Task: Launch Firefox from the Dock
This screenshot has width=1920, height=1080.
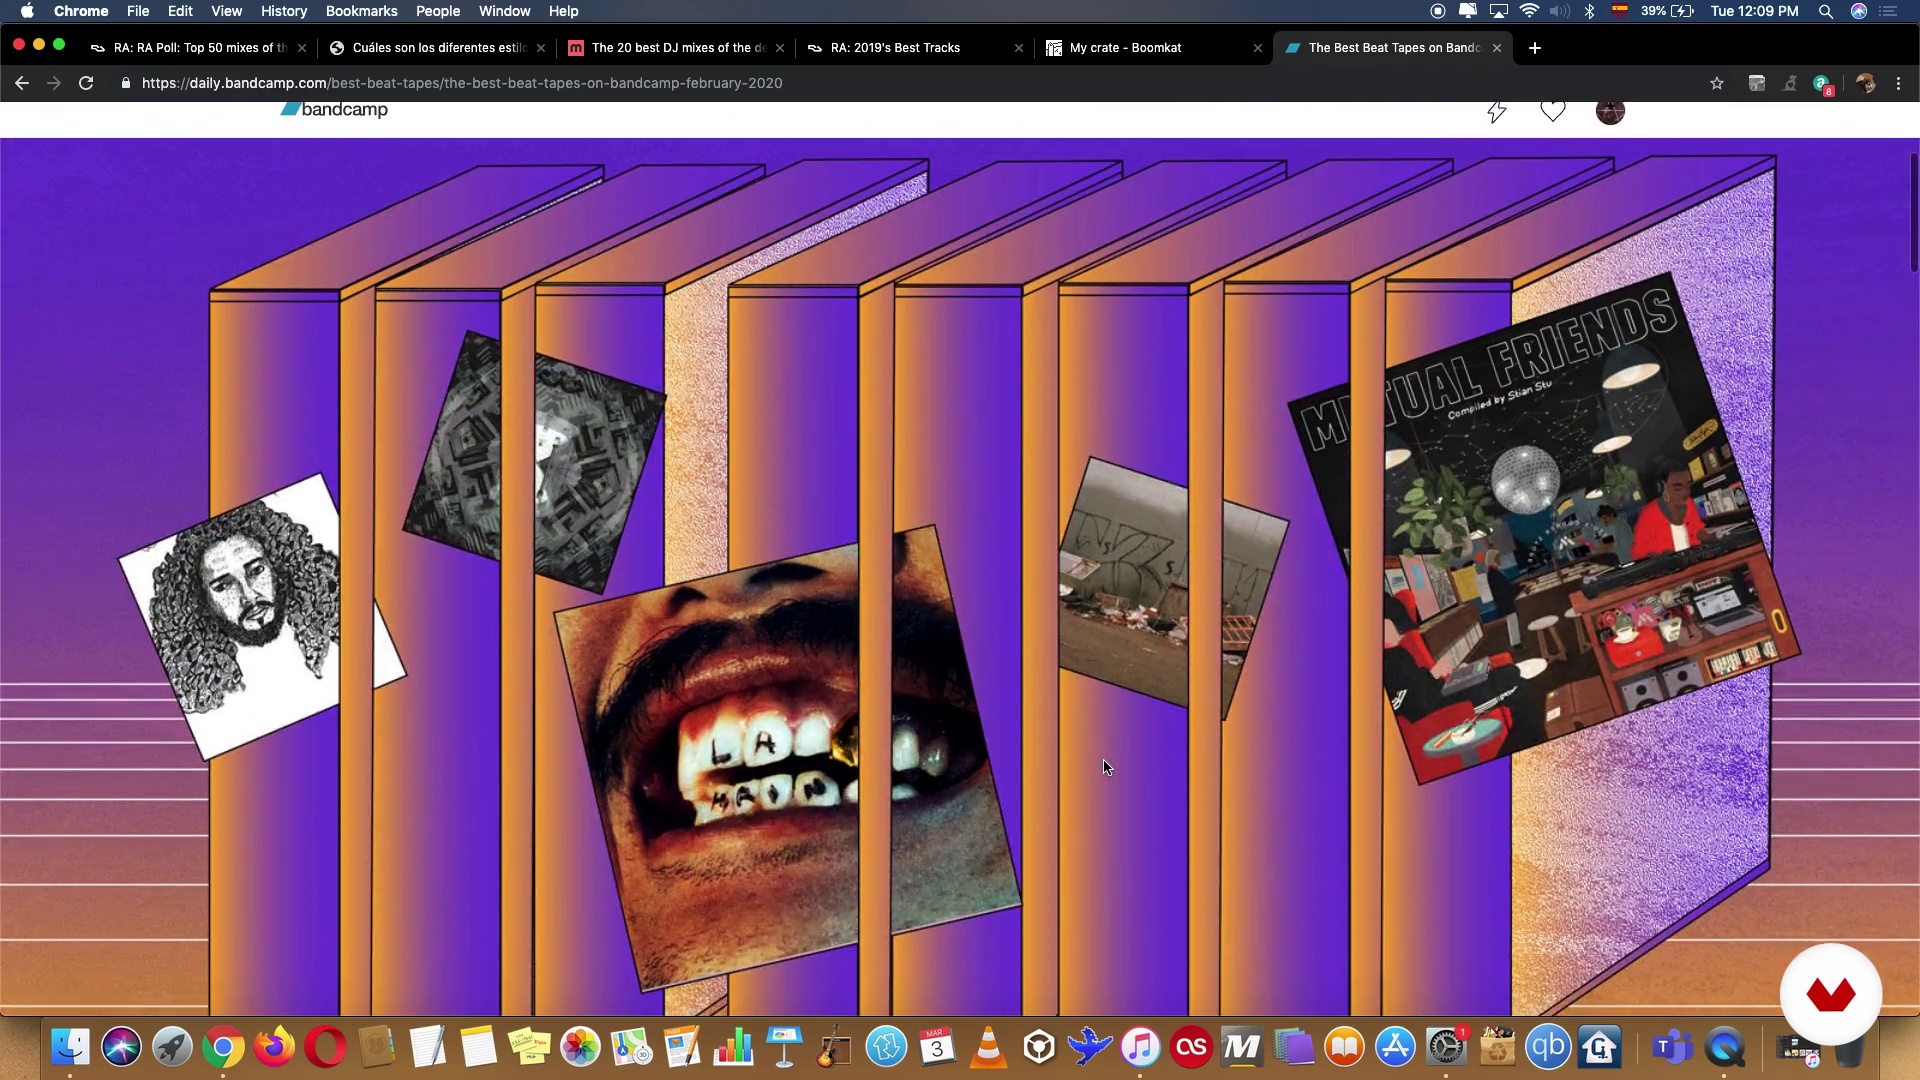Action: click(274, 1047)
